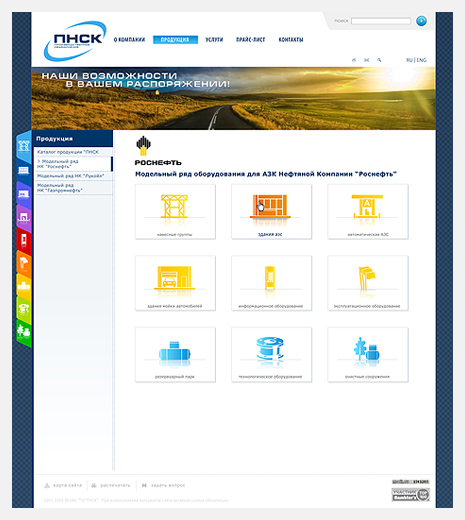Viewport: 465px width, 520px height.
Task: Click the search input field
Action: tap(381, 21)
